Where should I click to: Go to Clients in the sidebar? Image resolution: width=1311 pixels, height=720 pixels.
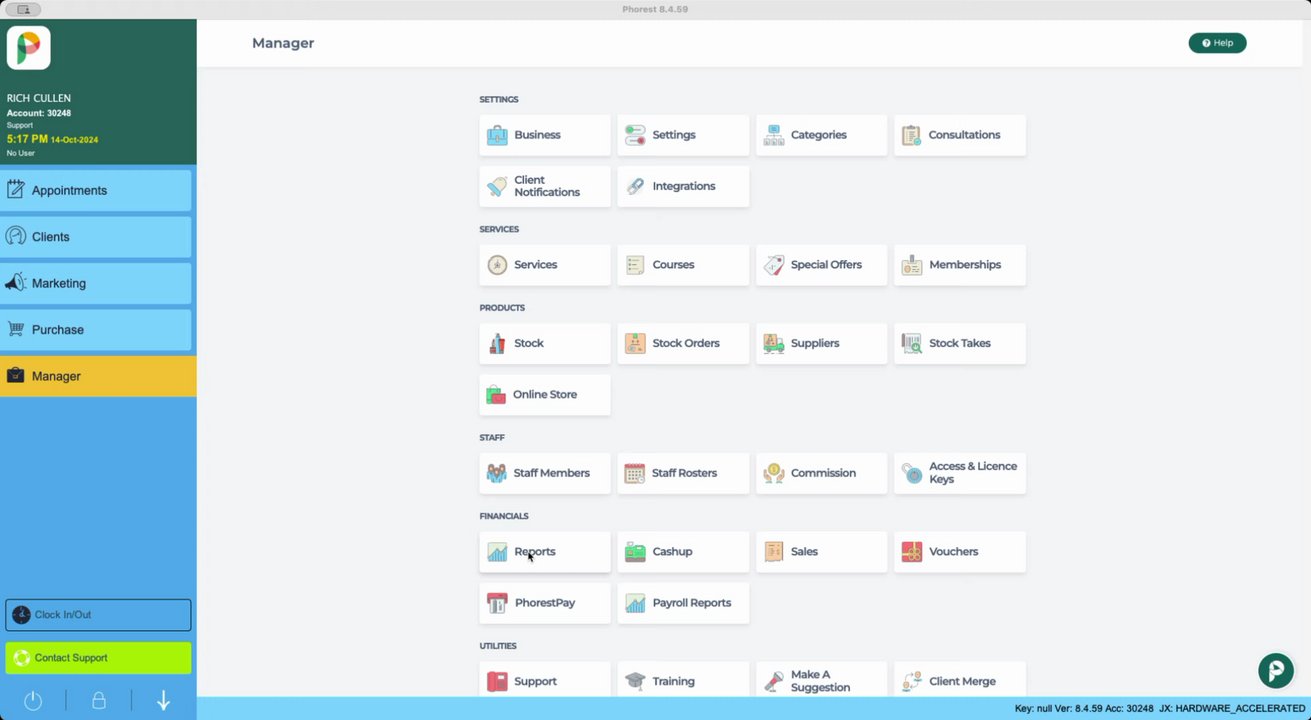click(x=96, y=237)
